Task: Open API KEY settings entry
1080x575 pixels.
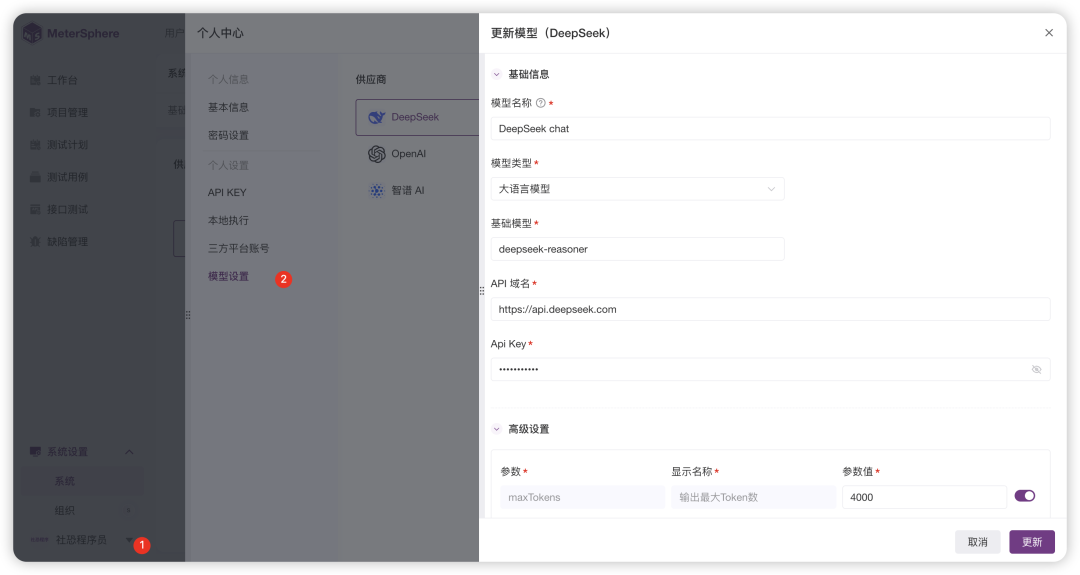Action: (x=227, y=192)
